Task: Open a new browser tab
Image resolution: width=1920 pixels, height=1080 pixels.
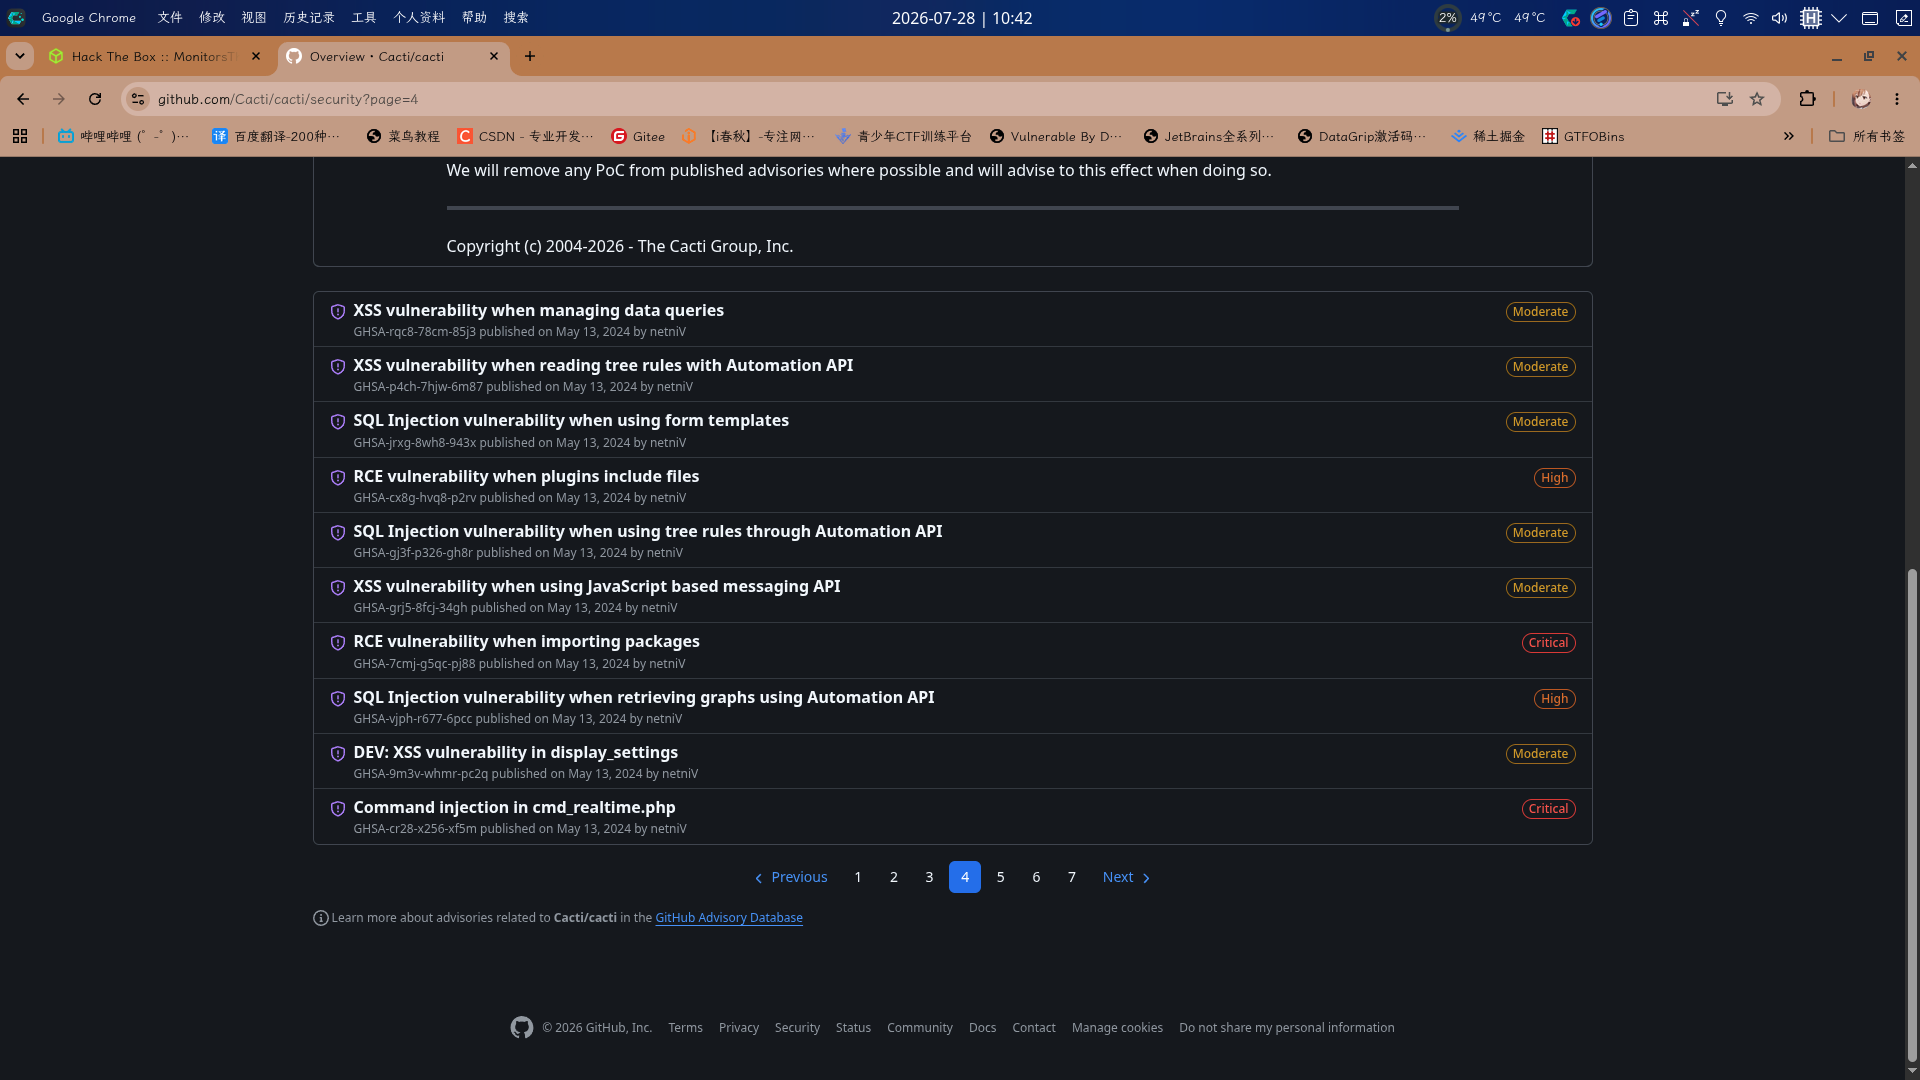Action: [x=530, y=56]
